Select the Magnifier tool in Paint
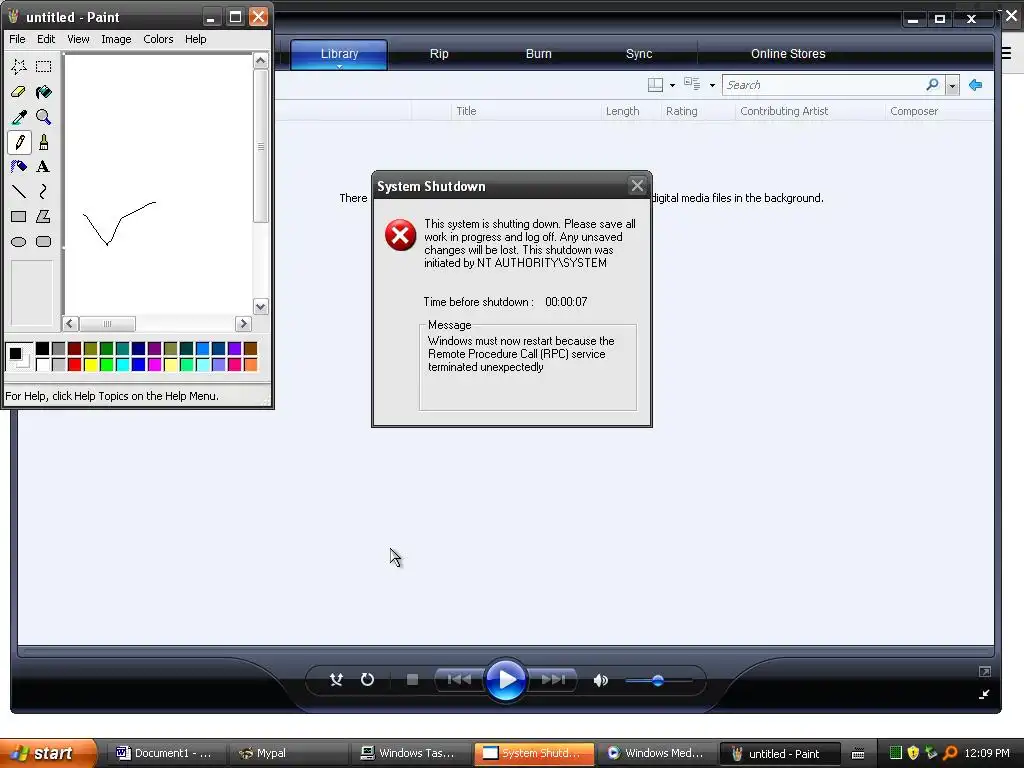This screenshot has width=1024, height=768. coord(44,117)
